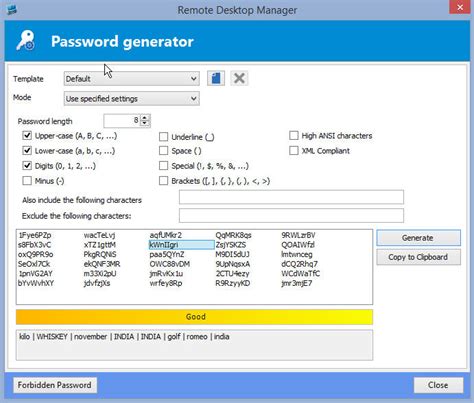Select password aqfUMkr2
The width and height of the screenshot is (474, 403).
pyautogui.click(x=166, y=235)
